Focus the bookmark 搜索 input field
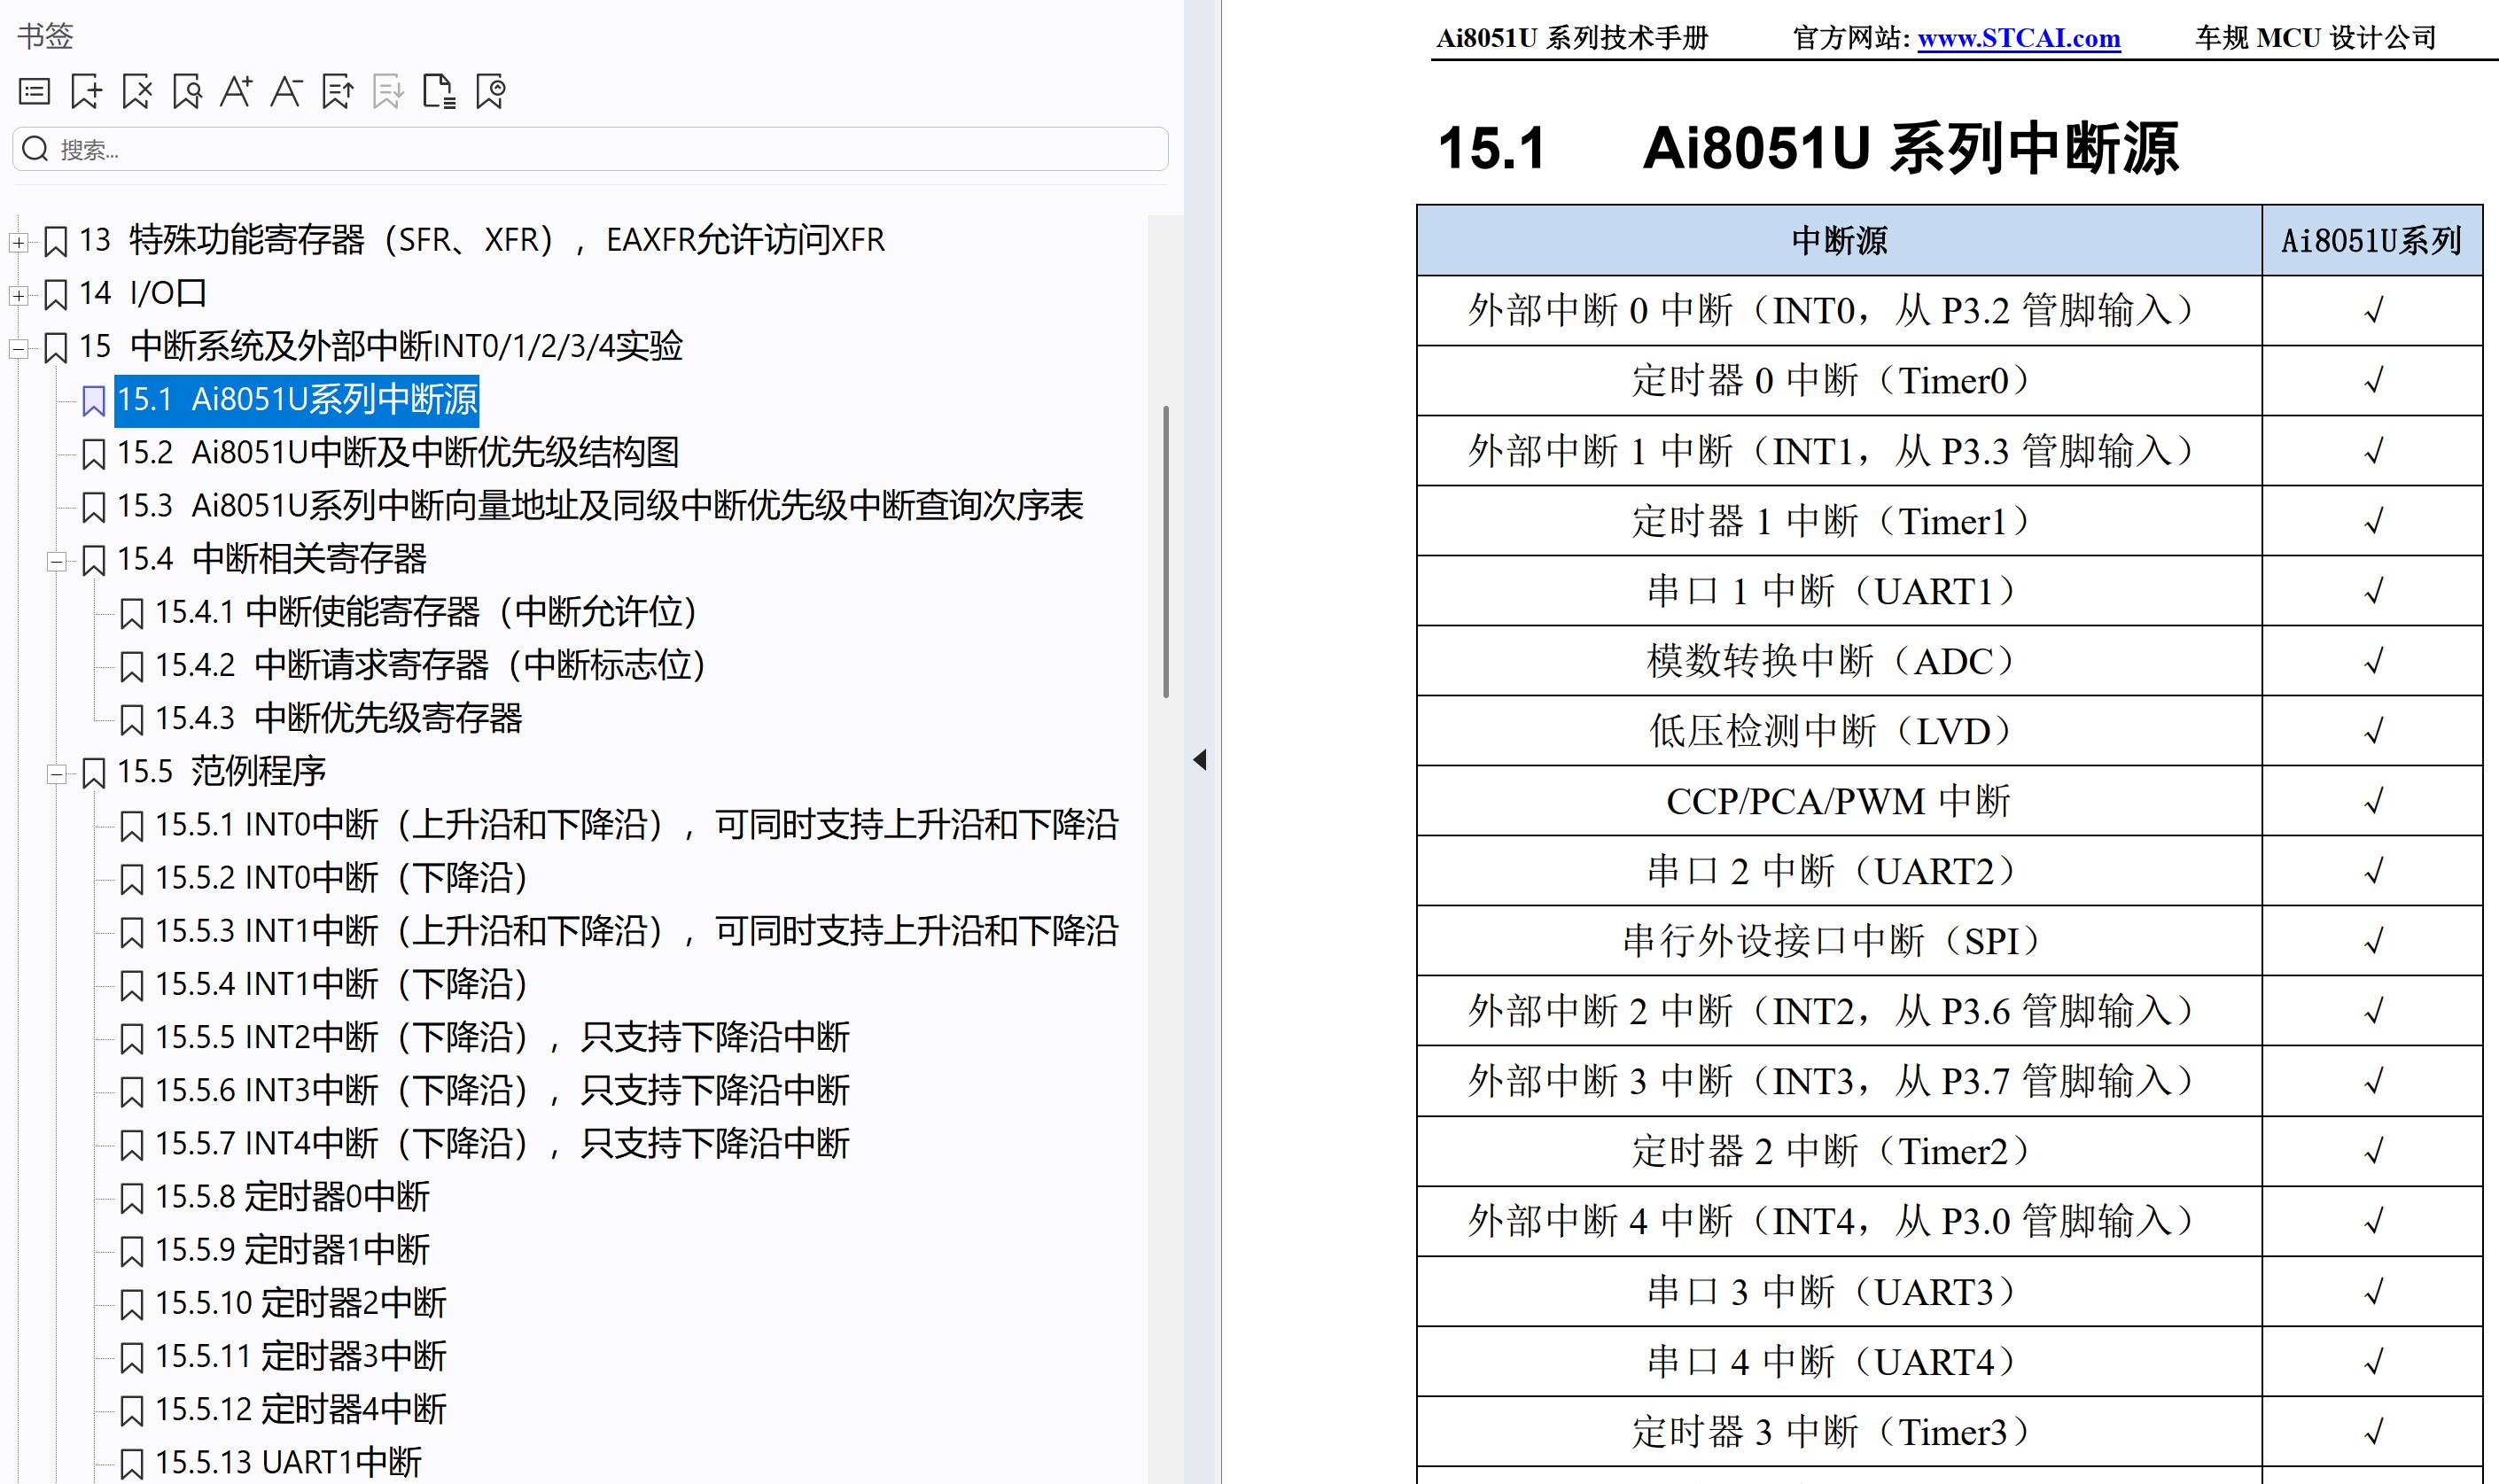Image resolution: width=2499 pixels, height=1484 pixels. 590,149
